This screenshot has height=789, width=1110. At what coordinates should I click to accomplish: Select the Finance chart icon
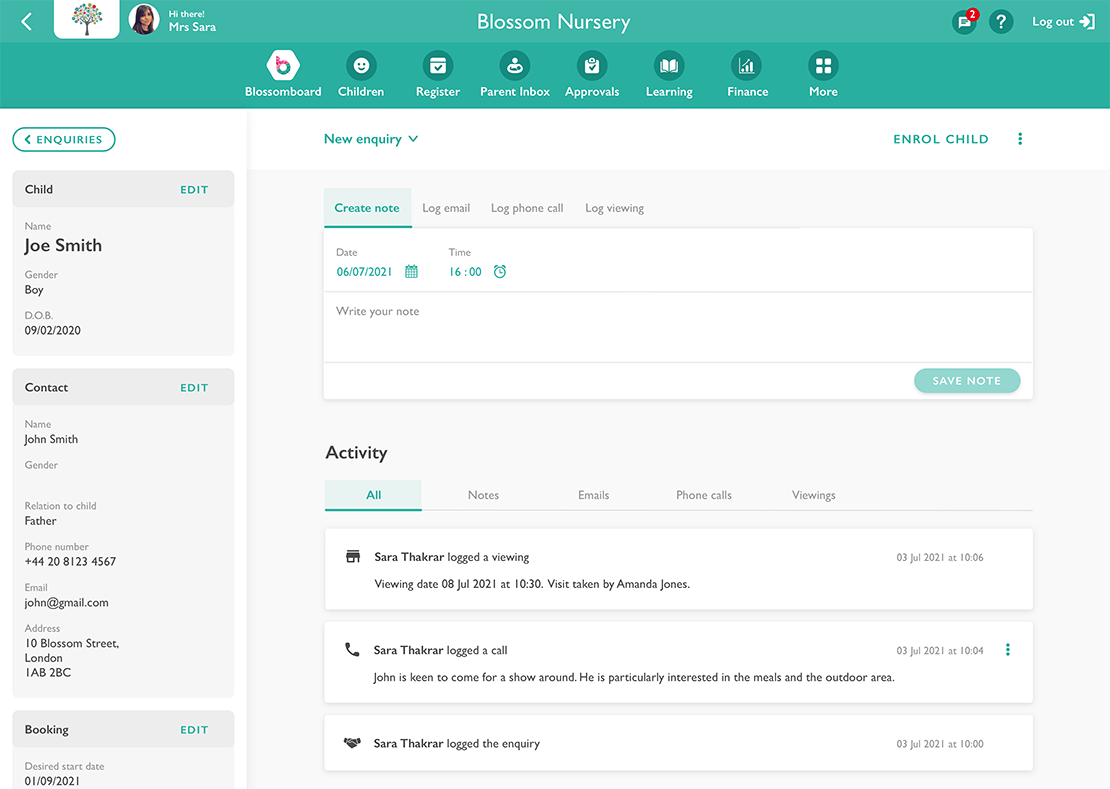tap(747, 64)
